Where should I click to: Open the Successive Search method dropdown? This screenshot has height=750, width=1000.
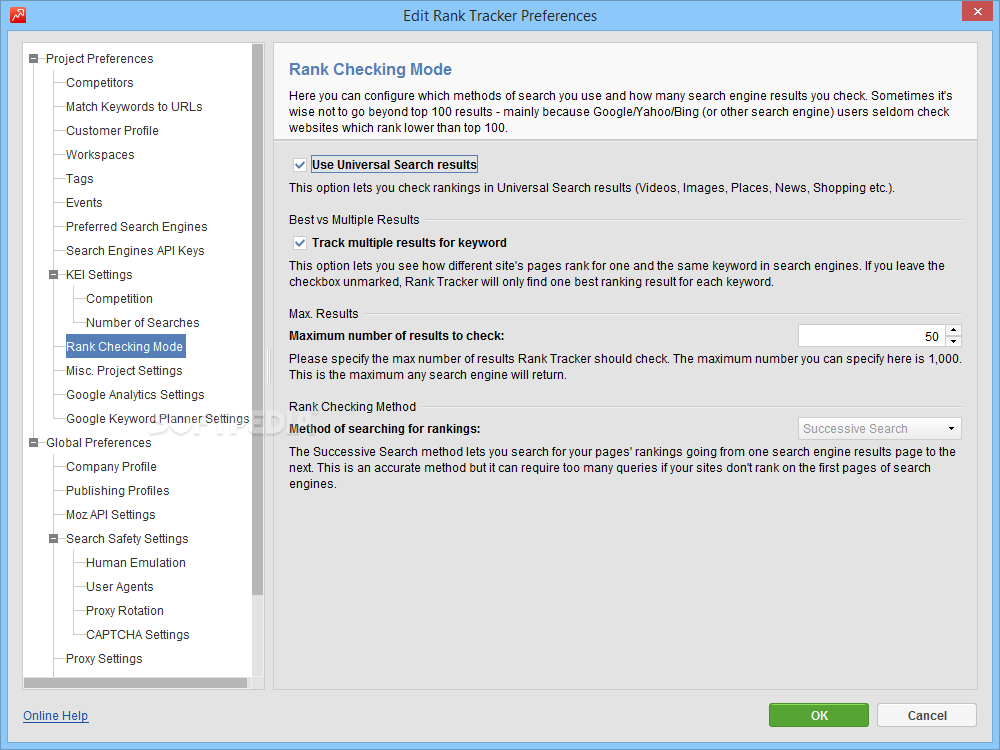tap(879, 429)
